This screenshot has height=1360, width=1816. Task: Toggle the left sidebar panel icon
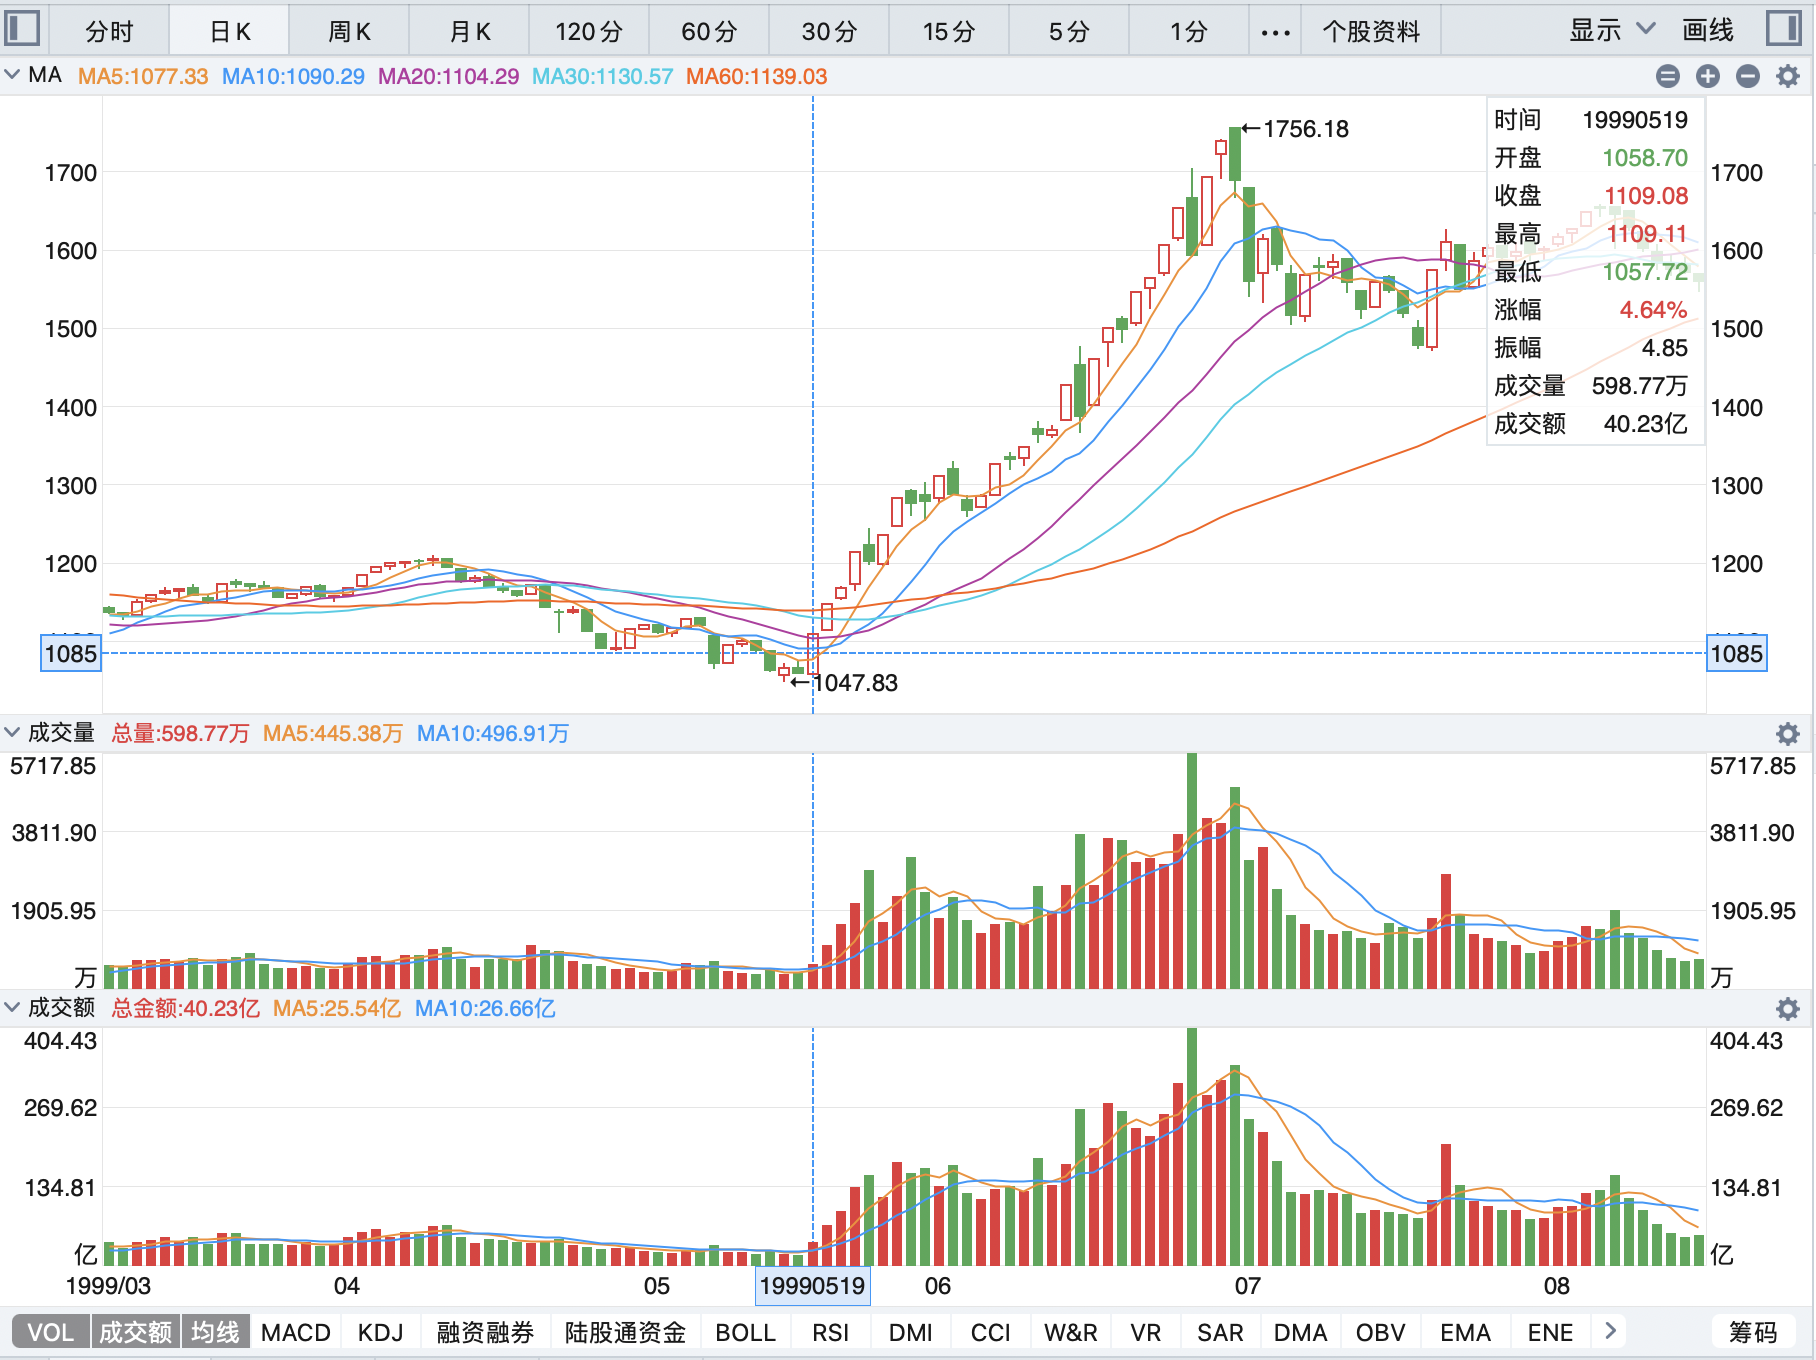[22, 28]
